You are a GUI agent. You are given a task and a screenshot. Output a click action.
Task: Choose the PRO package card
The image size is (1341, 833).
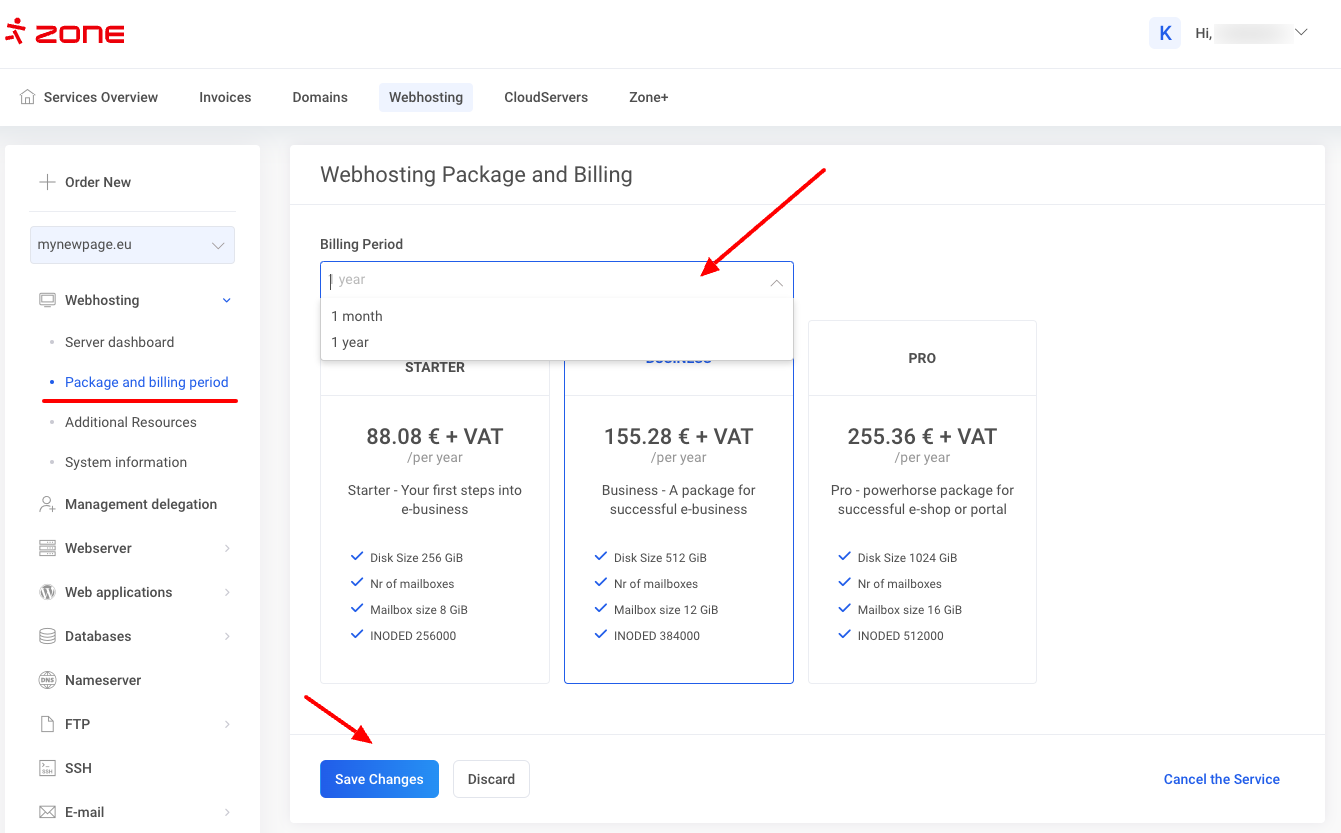tap(922, 500)
